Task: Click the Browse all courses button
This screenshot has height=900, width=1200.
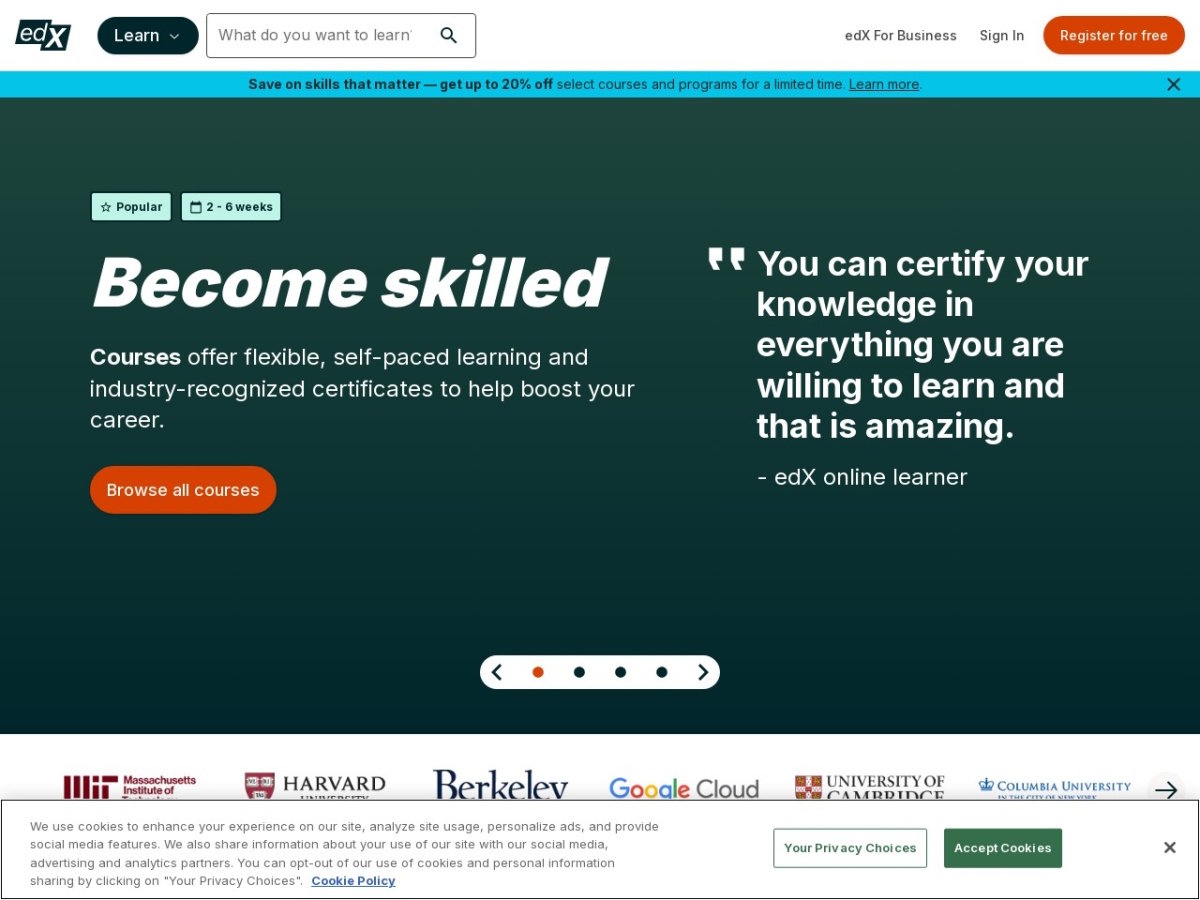Action: click(x=183, y=490)
